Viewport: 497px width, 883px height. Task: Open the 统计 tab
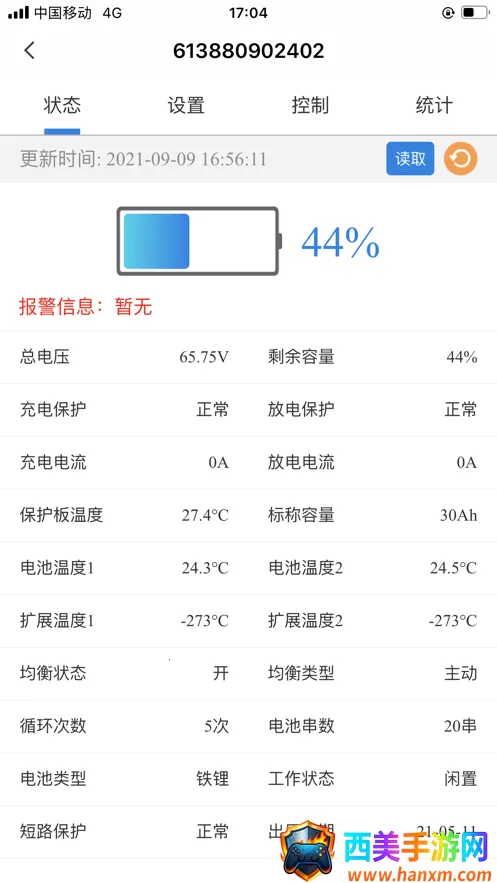434,105
